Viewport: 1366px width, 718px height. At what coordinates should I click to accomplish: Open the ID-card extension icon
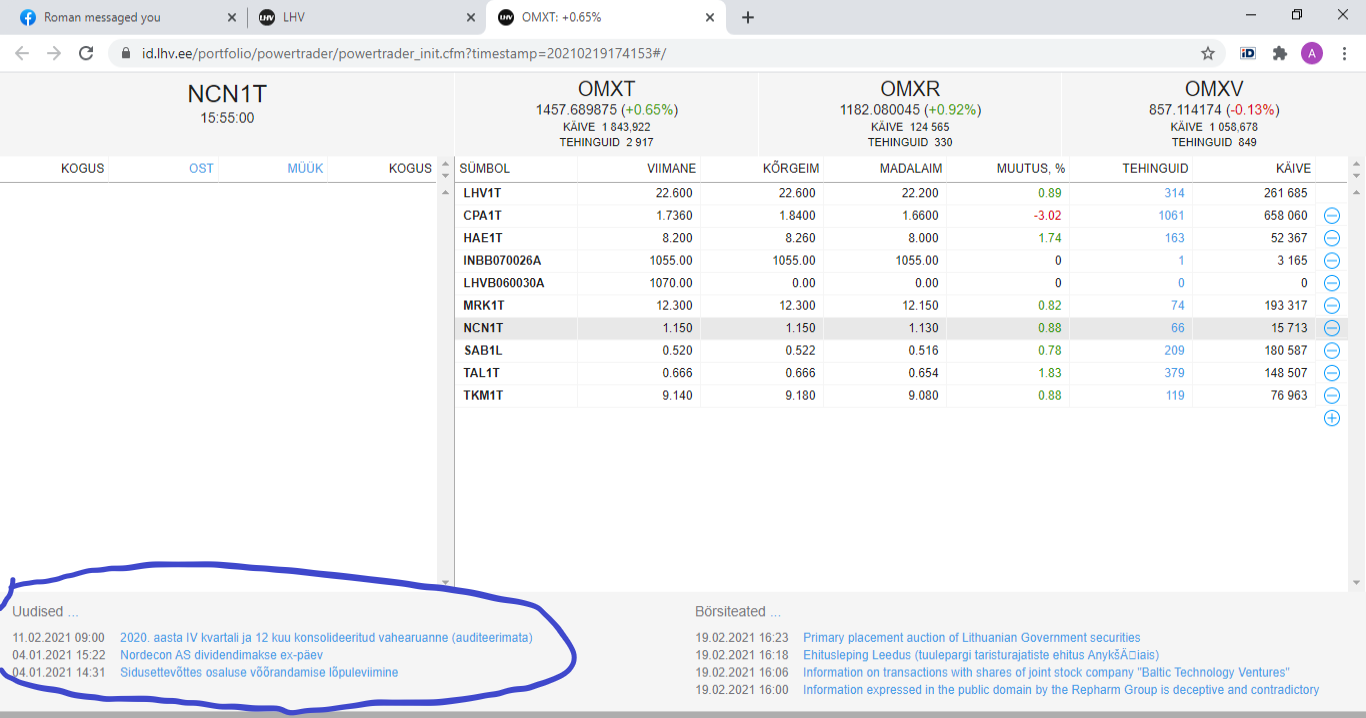coord(1247,54)
